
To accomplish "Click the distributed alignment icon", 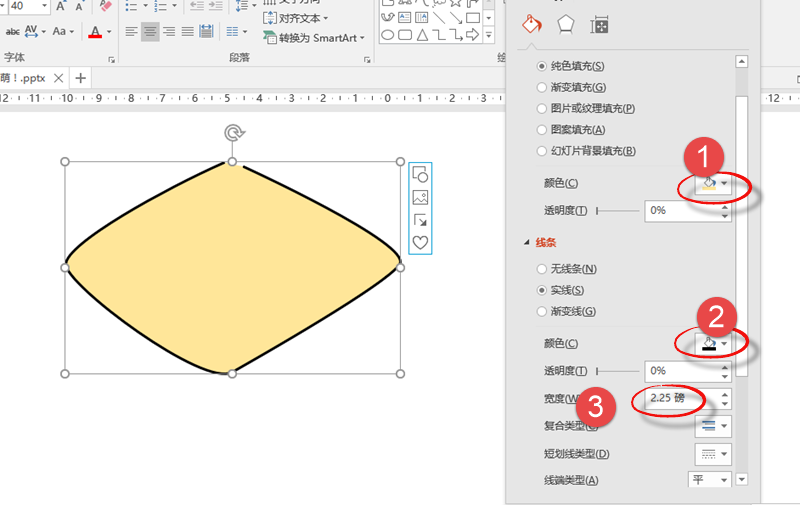I will [206, 32].
